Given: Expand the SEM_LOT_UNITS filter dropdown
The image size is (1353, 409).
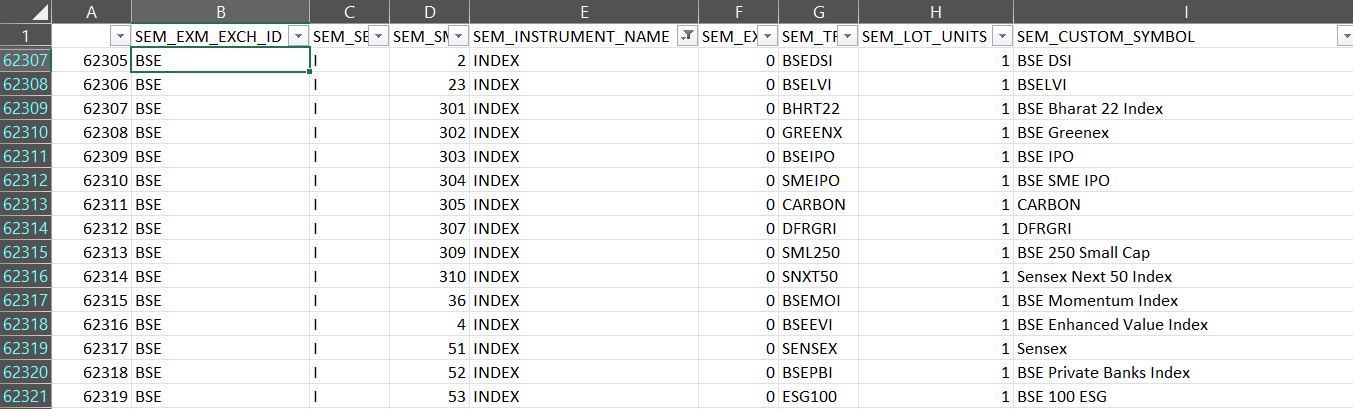Looking at the screenshot, I should 1001,36.
